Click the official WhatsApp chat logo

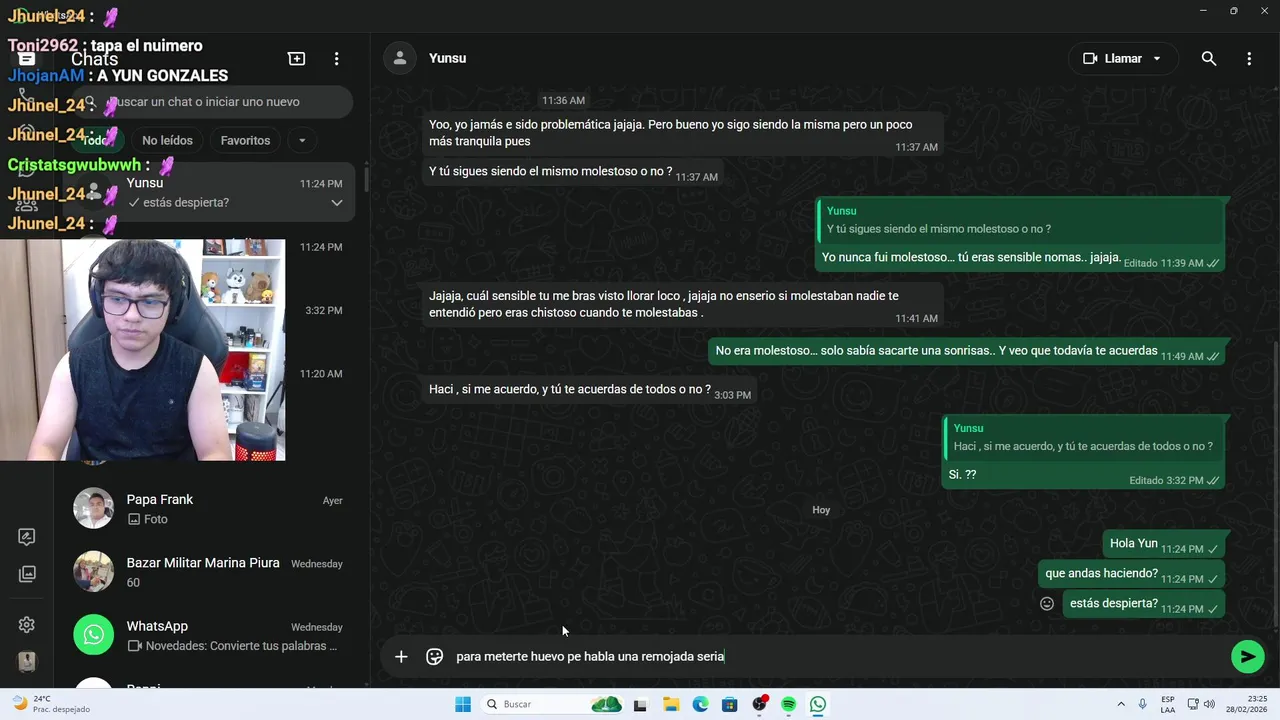click(93, 635)
